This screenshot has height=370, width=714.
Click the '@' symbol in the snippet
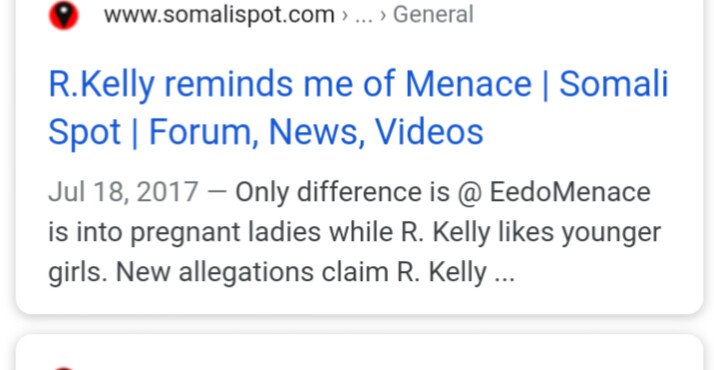(470, 193)
